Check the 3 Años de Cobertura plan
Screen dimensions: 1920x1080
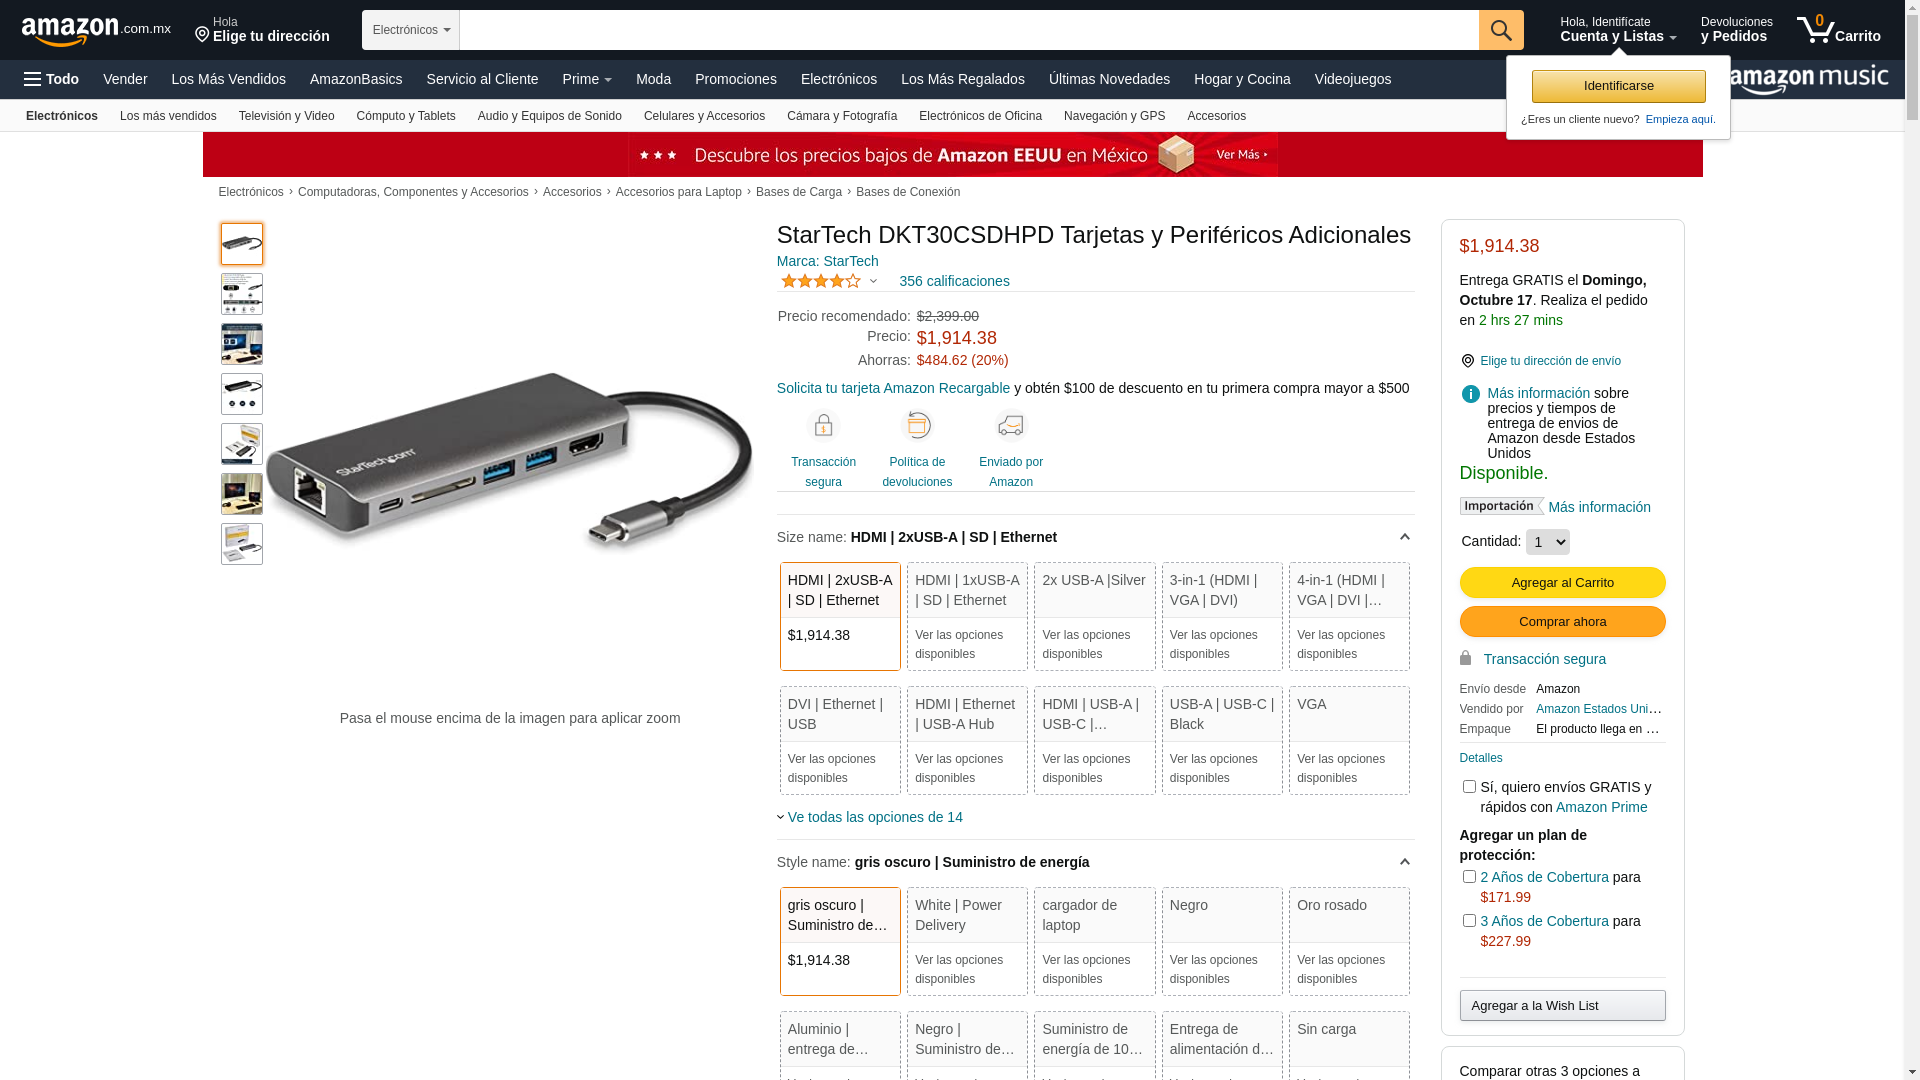[1469, 921]
